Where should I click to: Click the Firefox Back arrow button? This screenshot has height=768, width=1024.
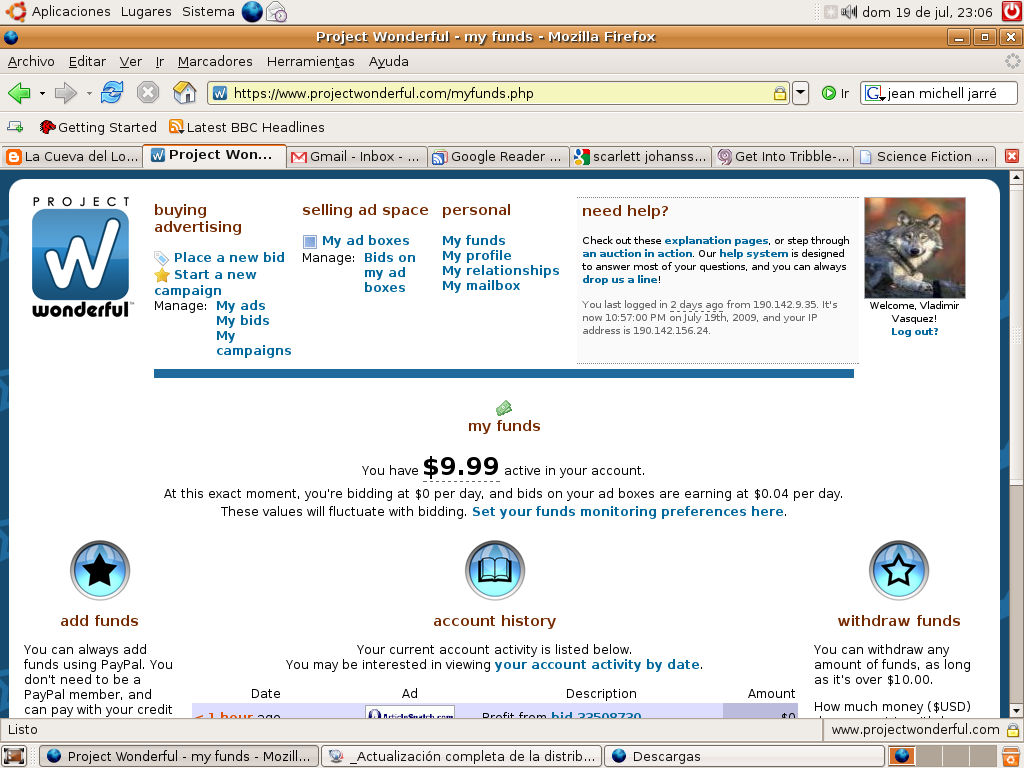[20, 93]
